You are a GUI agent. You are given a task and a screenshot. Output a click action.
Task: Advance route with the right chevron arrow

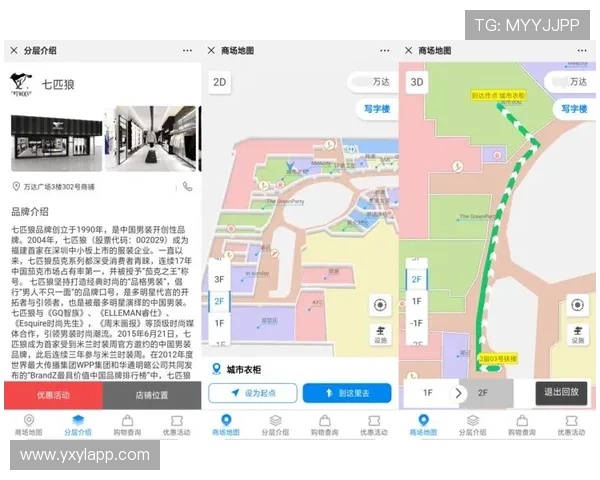458,393
